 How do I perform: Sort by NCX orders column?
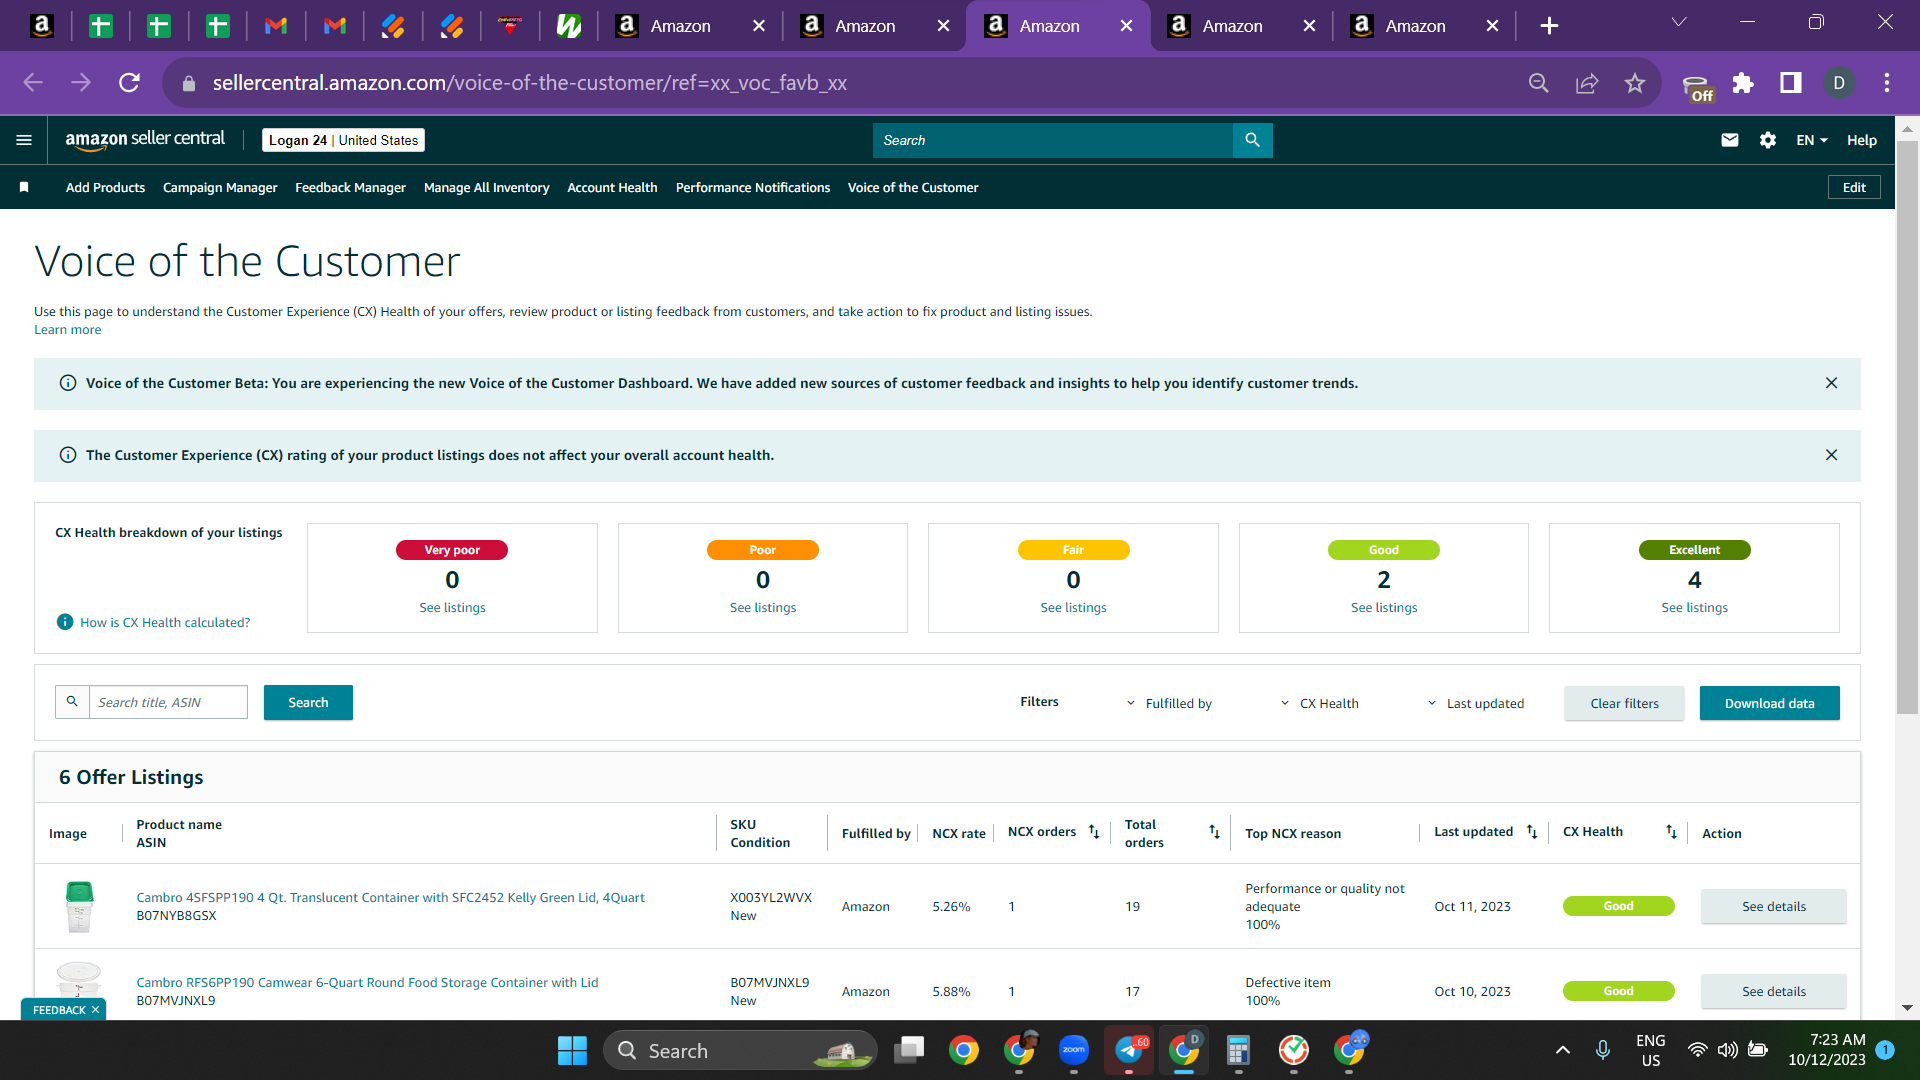[1094, 832]
